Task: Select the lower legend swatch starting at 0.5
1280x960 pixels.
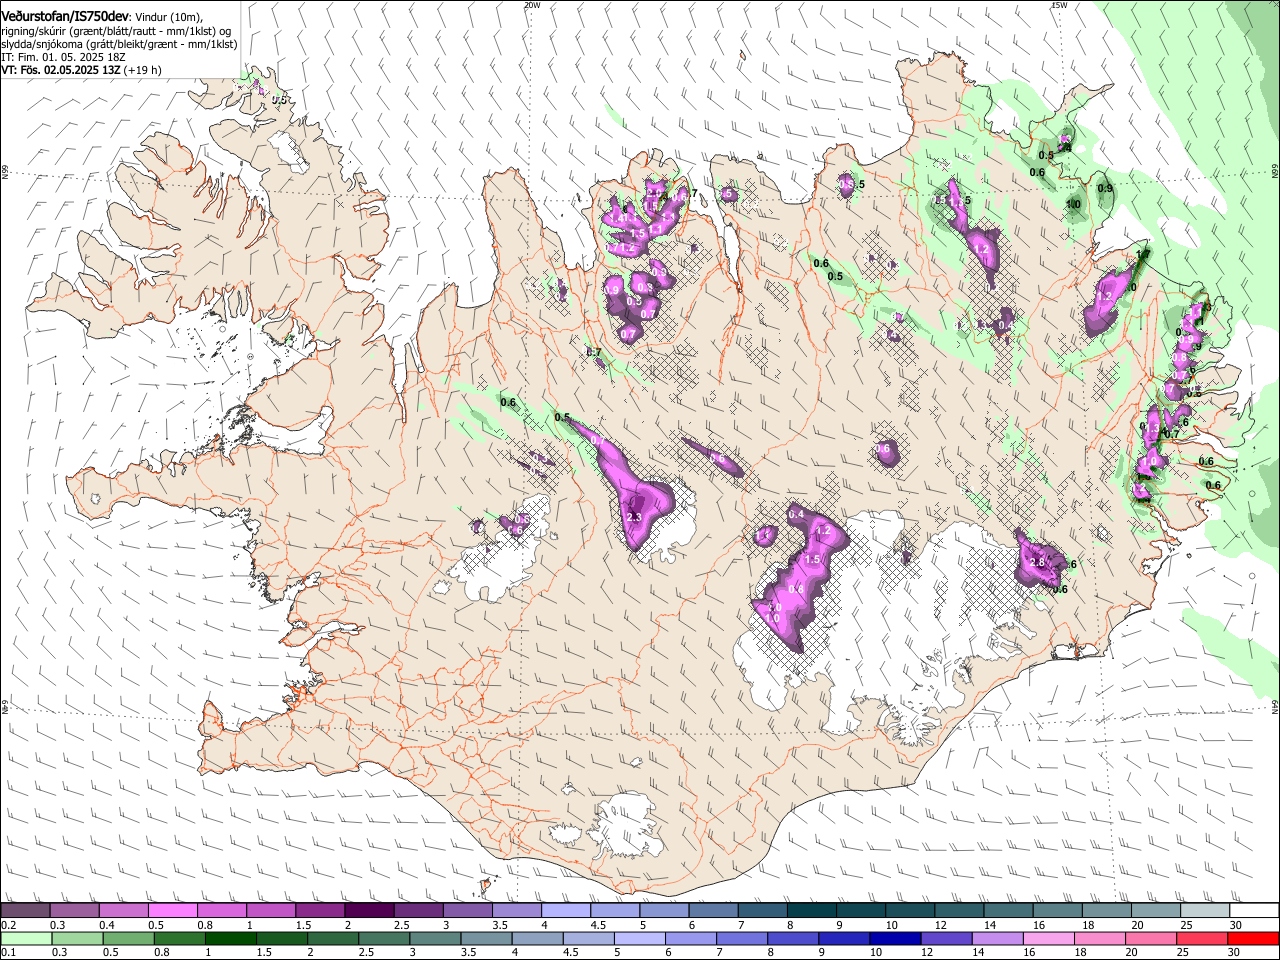Action: [128, 938]
